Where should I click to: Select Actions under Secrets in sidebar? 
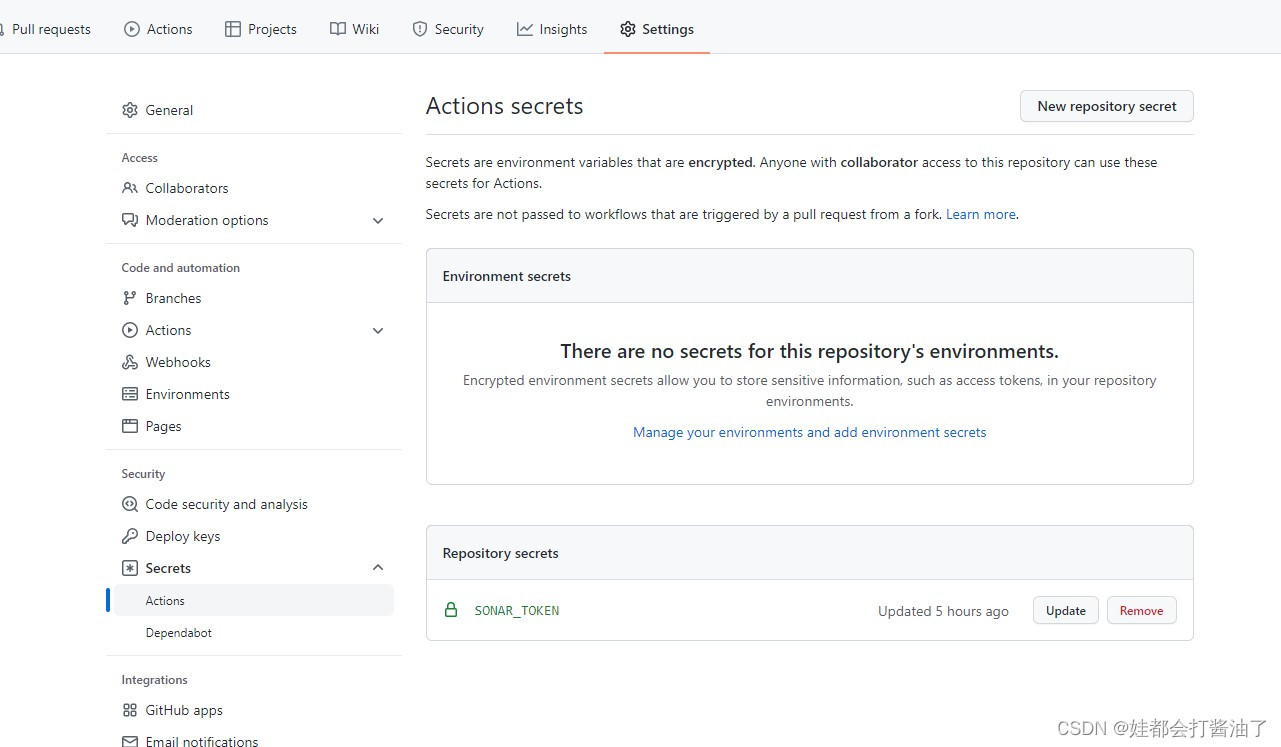254,600
